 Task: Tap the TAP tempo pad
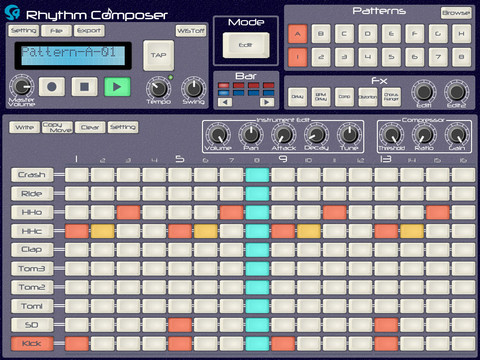pos(158,55)
